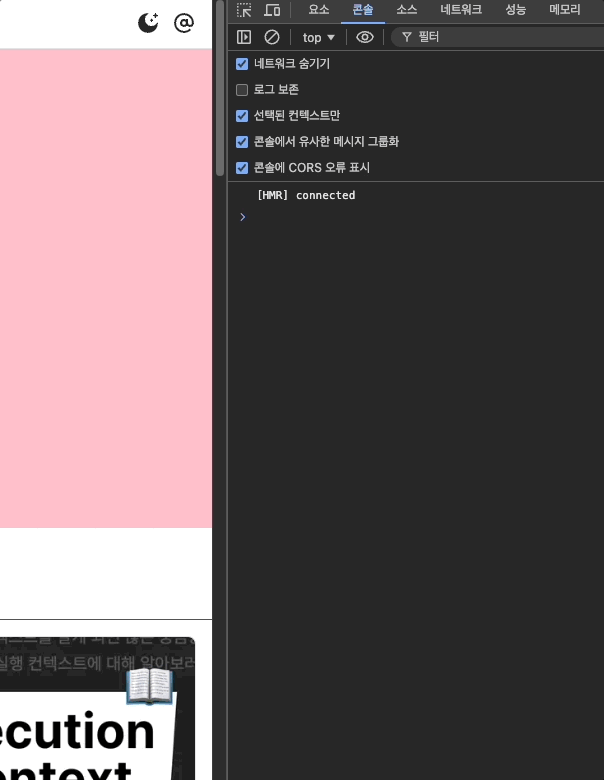Create live expression with the eye icon
The width and height of the screenshot is (604, 780).
click(365, 37)
